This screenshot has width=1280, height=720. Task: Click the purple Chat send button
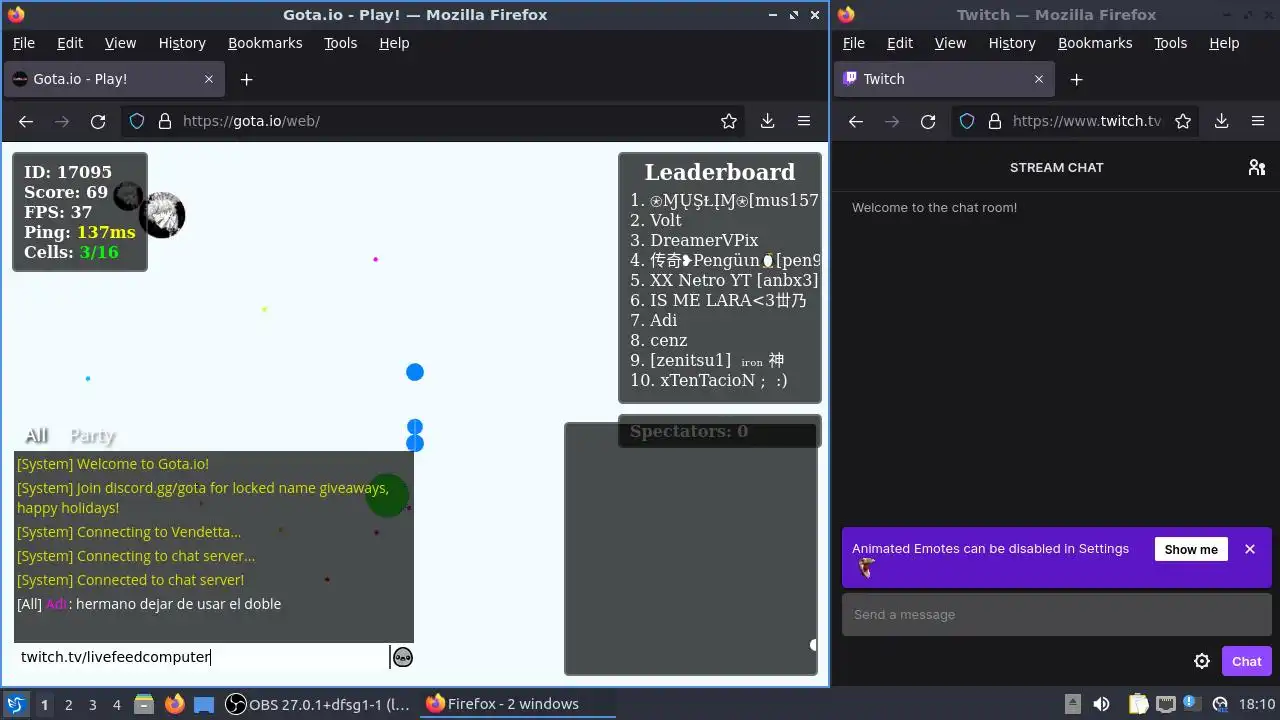(1246, 661)
